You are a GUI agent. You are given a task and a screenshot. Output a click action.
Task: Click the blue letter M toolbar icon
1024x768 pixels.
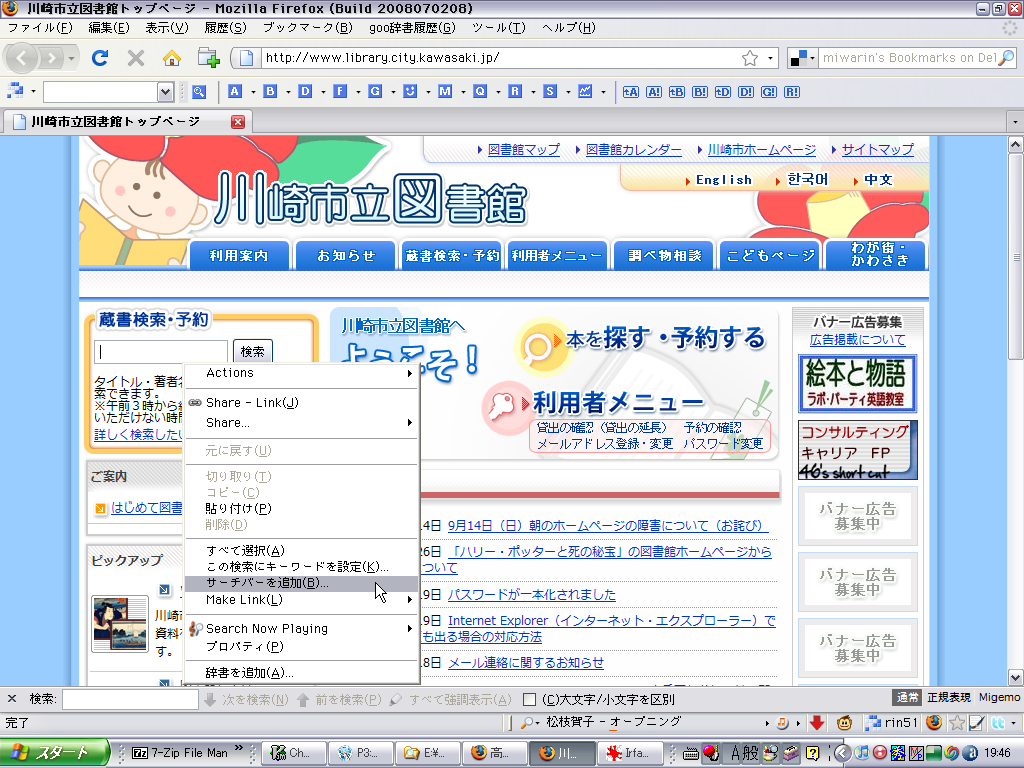445,91
